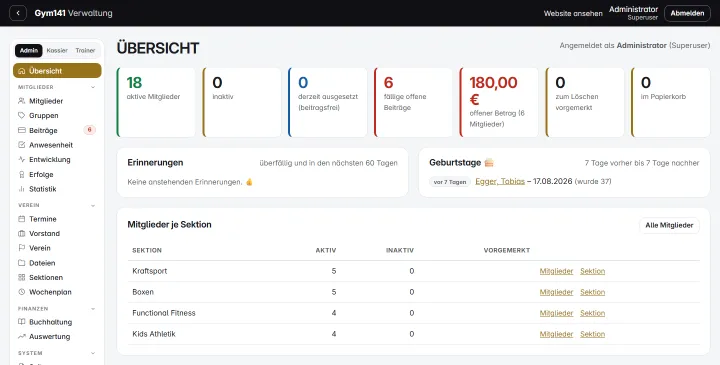Open Übersicht home icon in sidebar
This screenshot has width=720, height=365.
pos(22,71)
